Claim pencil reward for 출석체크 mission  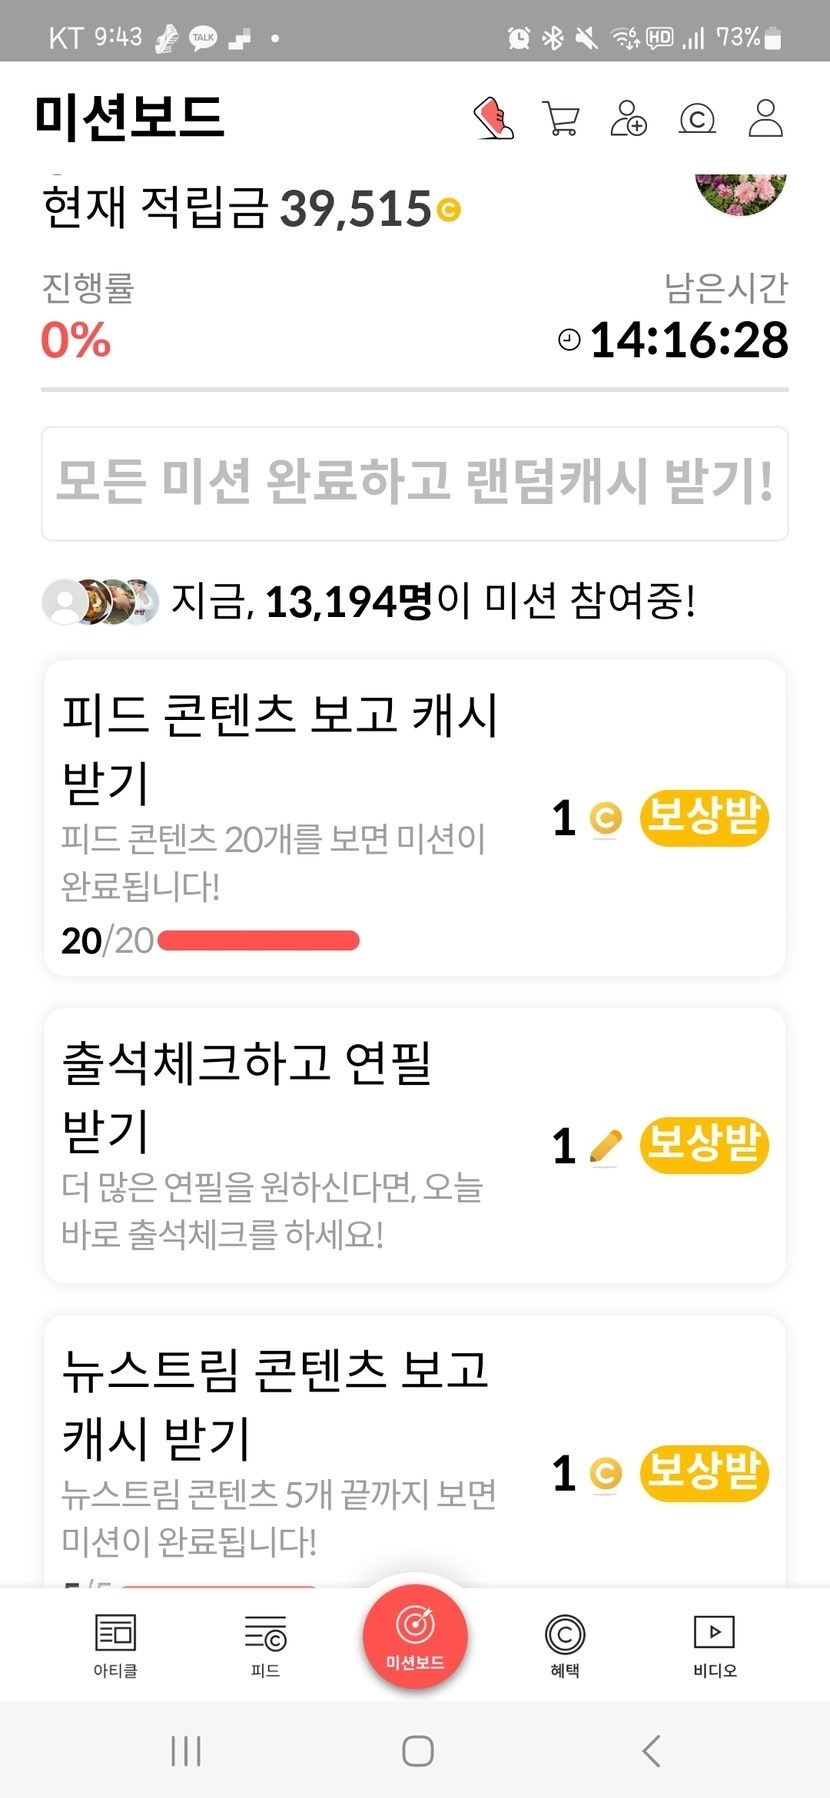click(x=704, y=1145)
